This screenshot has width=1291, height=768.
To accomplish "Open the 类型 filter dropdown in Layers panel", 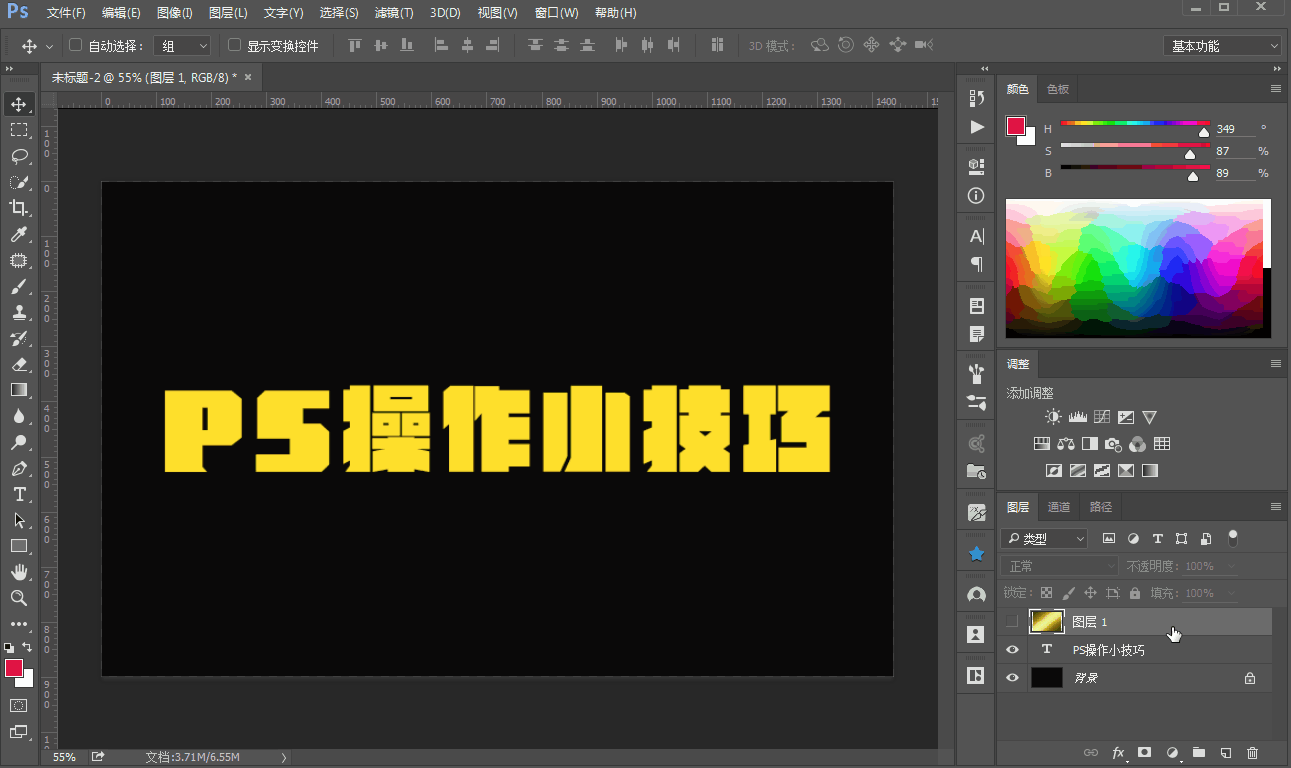I will click(x=1044, y=538).
